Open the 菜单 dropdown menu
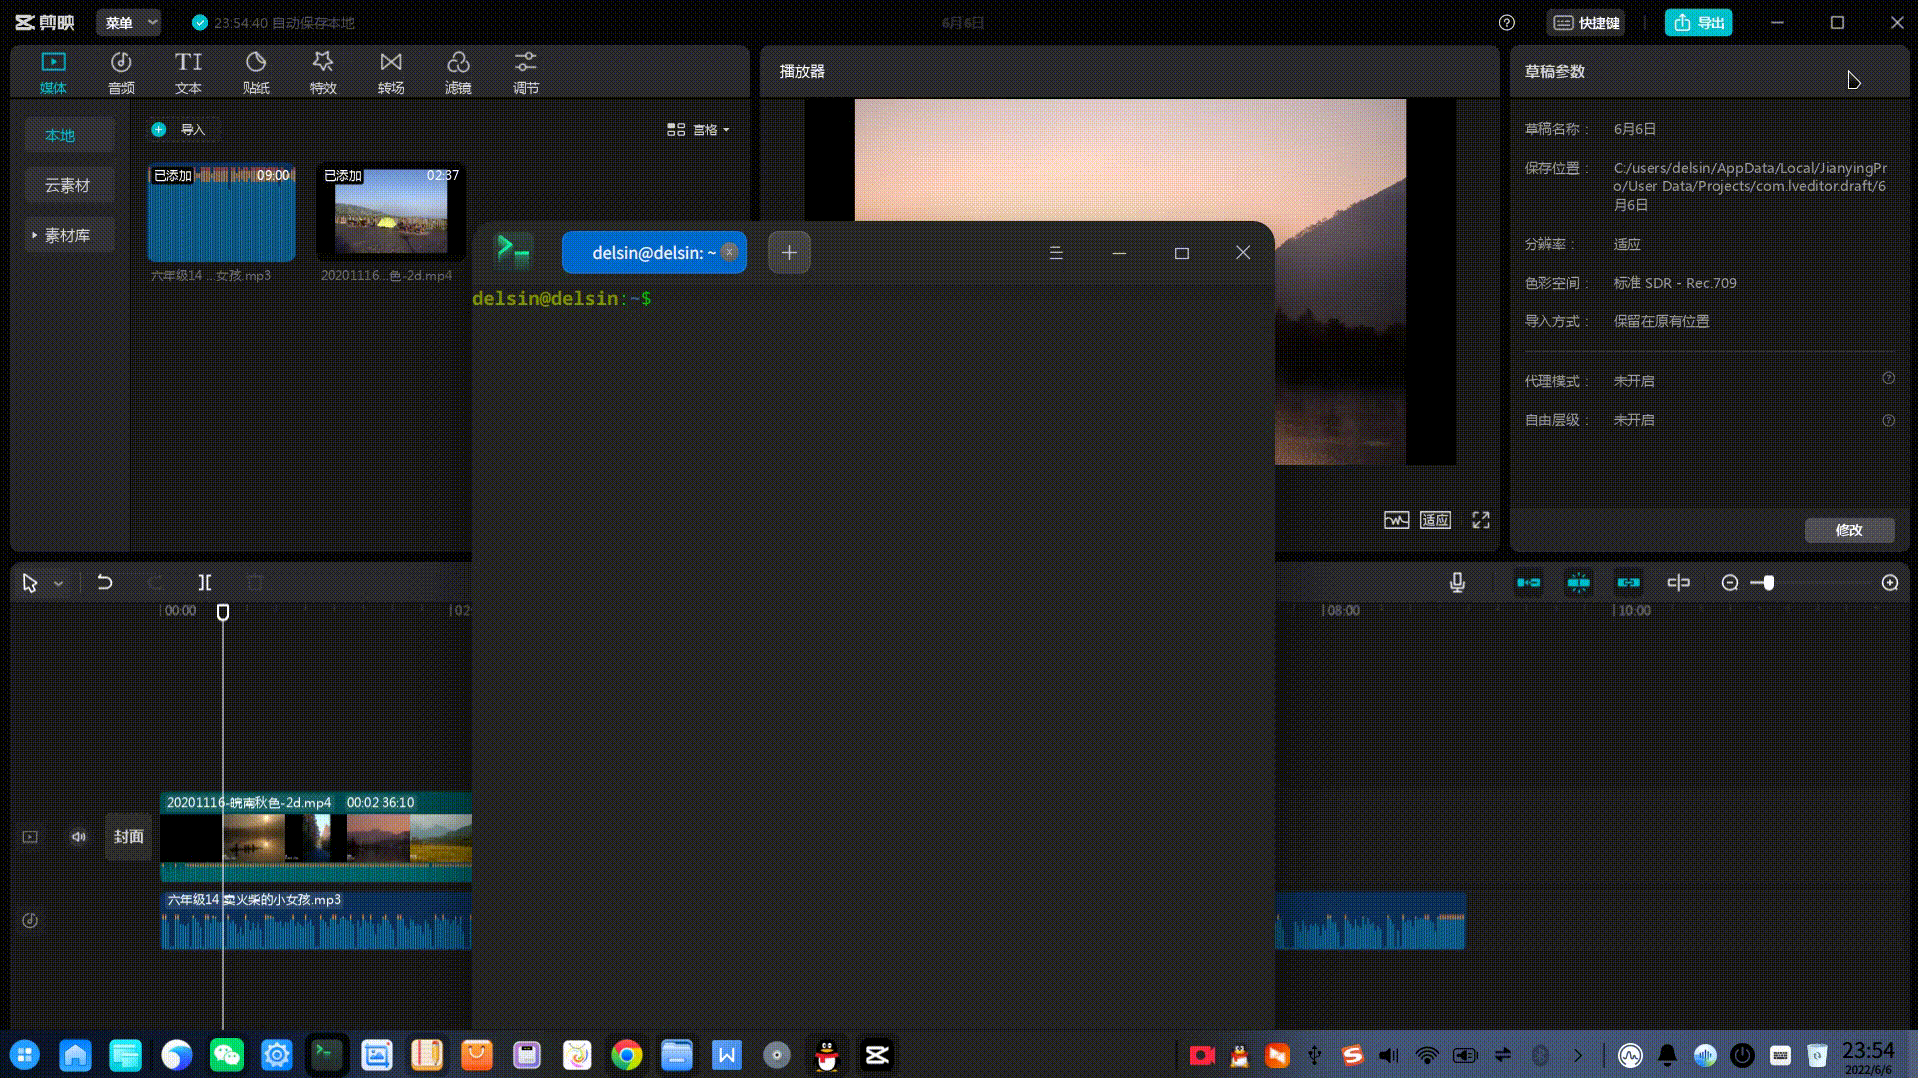This screenshot has width=1918, height=1078. click(129, 23)
